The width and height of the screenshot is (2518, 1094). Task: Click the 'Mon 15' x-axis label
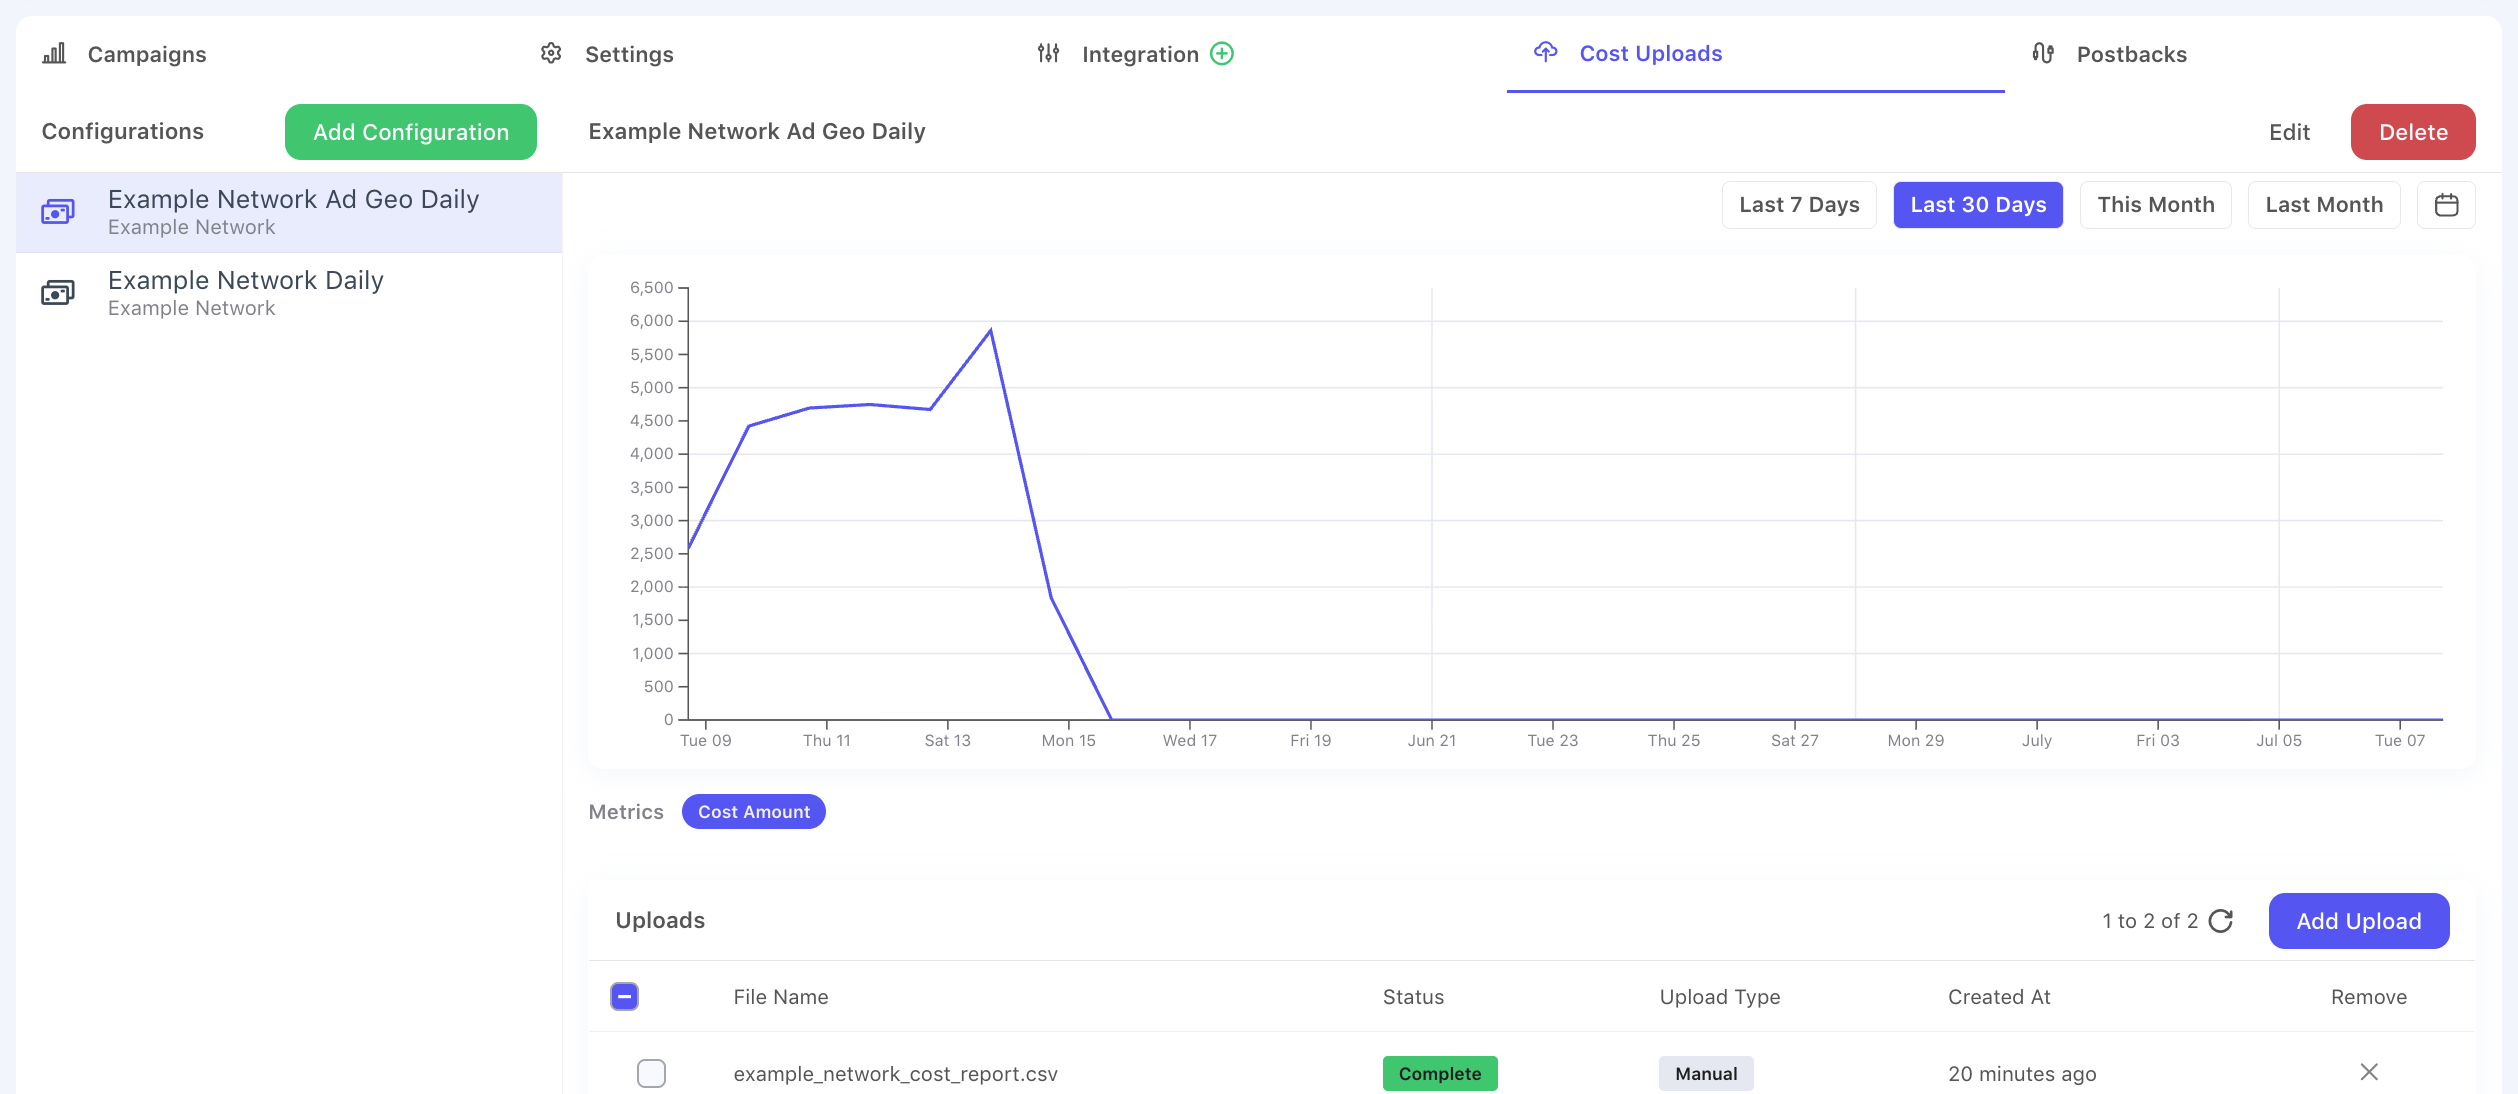[1068, 740]
